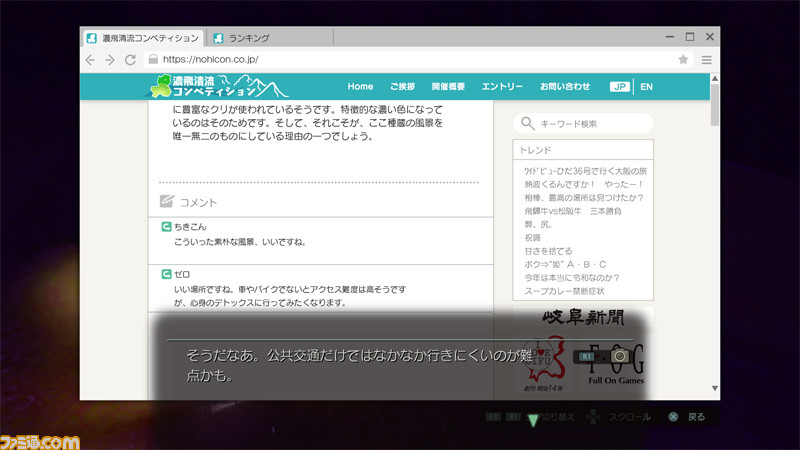Close the browser window

[x=710, y=37]
